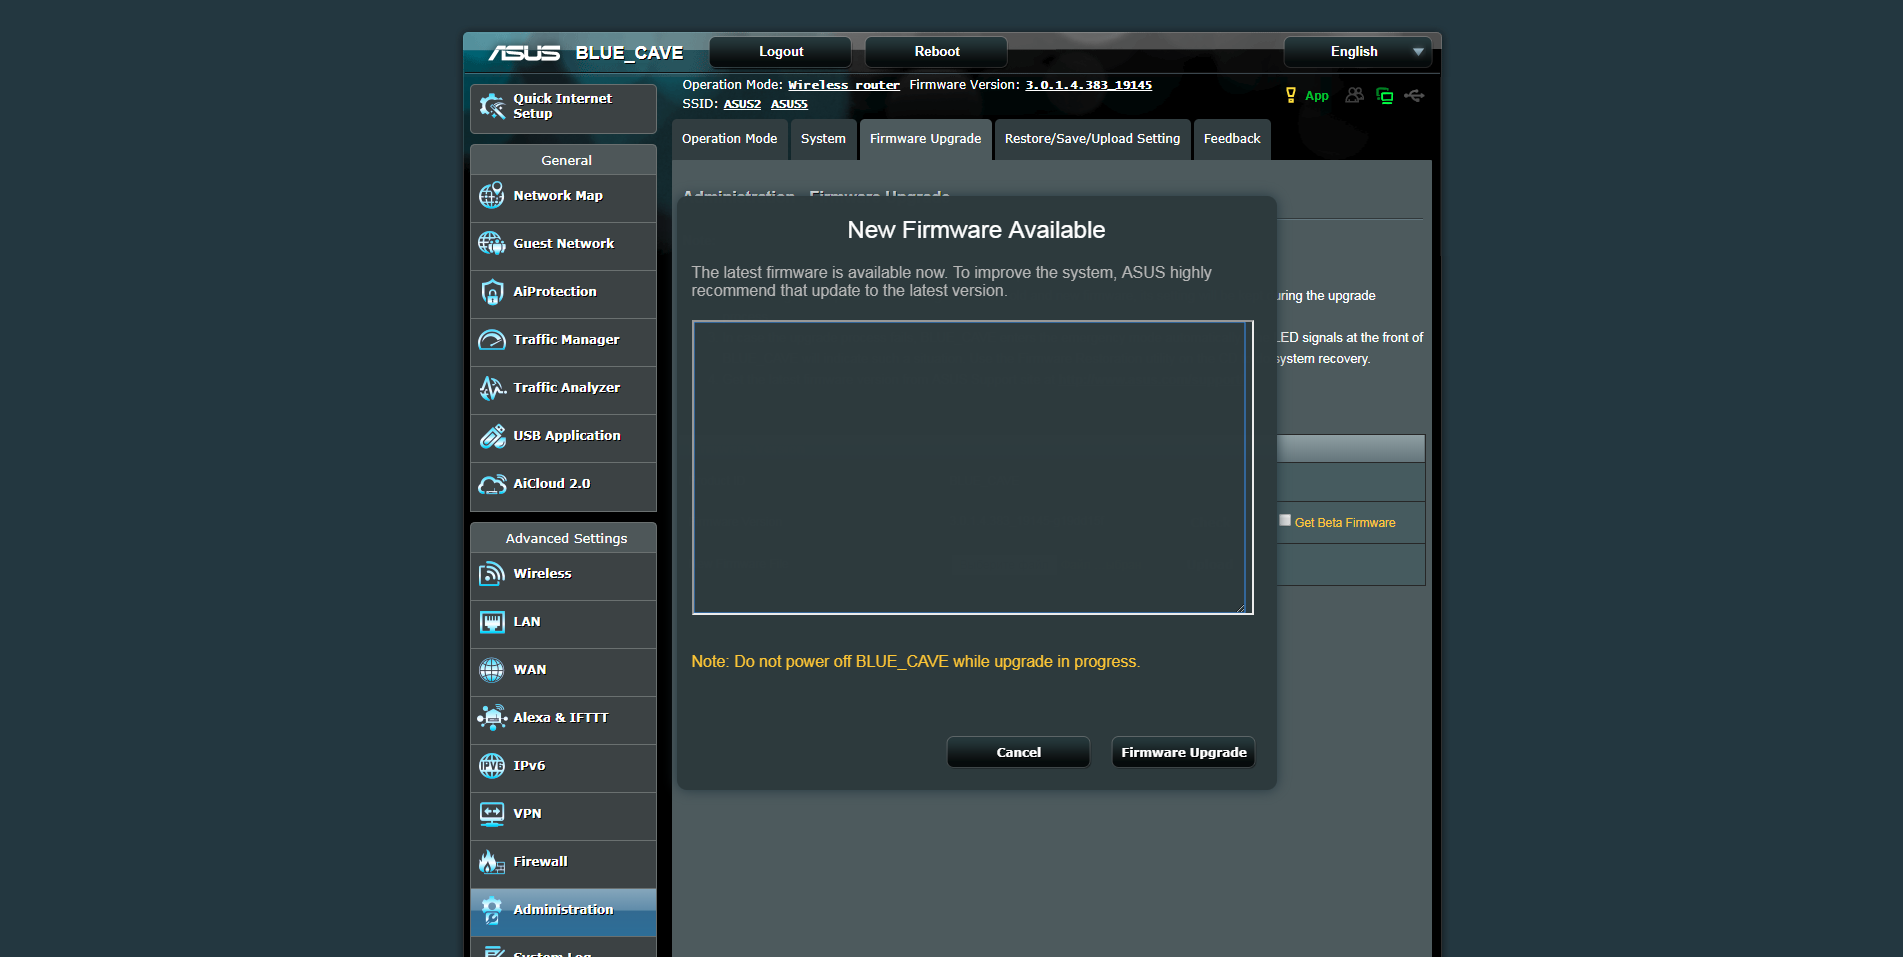
Task: Switch to the System tab
Action: tap(823, 139)
